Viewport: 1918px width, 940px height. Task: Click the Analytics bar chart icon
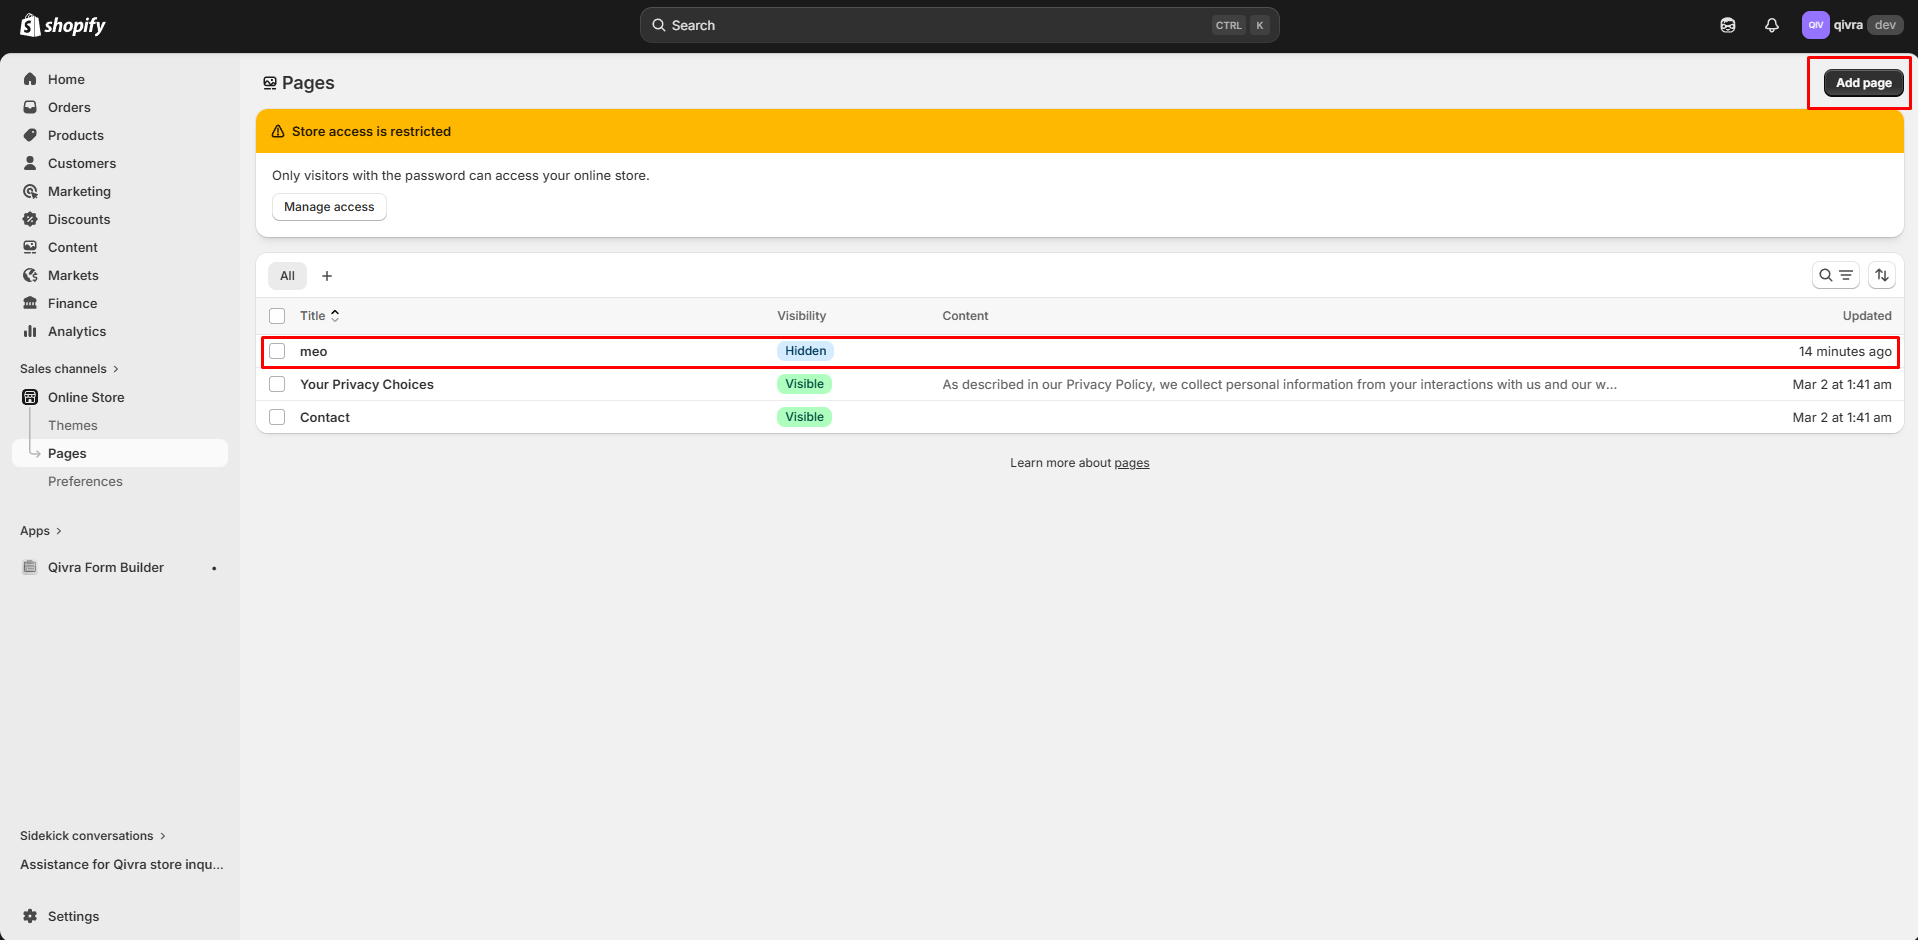click(30, 331)
